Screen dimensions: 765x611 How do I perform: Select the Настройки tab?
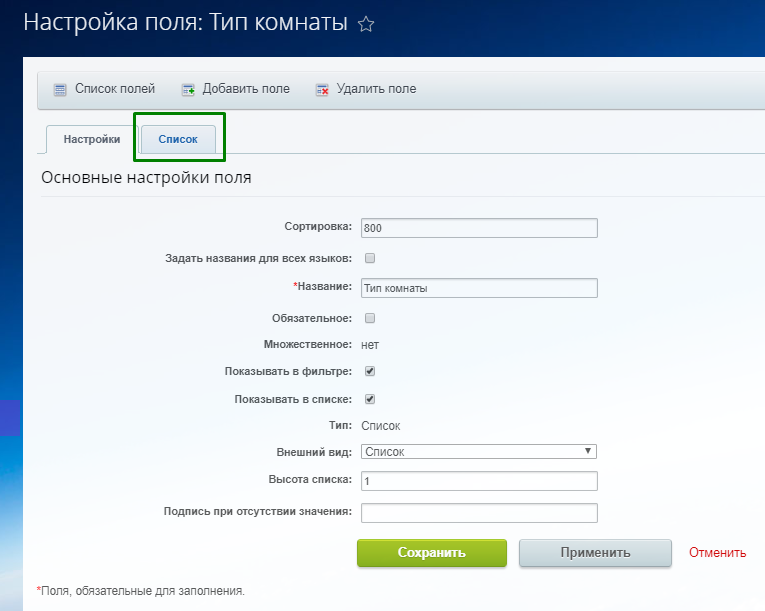click(92, 139)
